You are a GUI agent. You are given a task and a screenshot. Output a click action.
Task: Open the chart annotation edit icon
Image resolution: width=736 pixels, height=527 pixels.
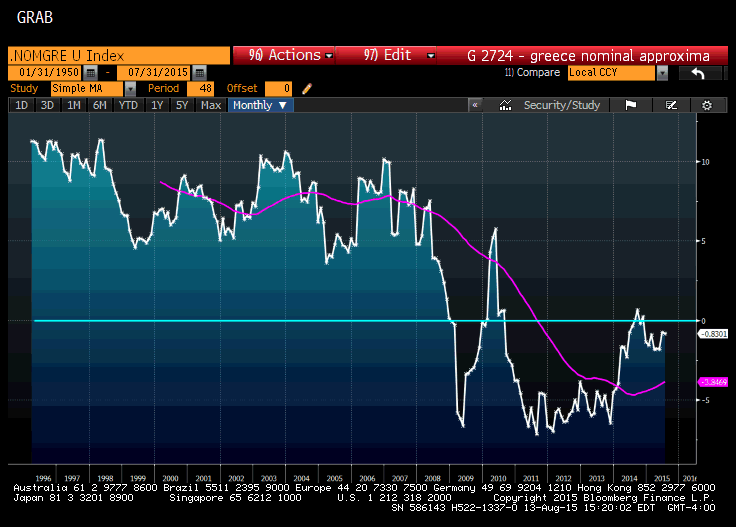671,105
